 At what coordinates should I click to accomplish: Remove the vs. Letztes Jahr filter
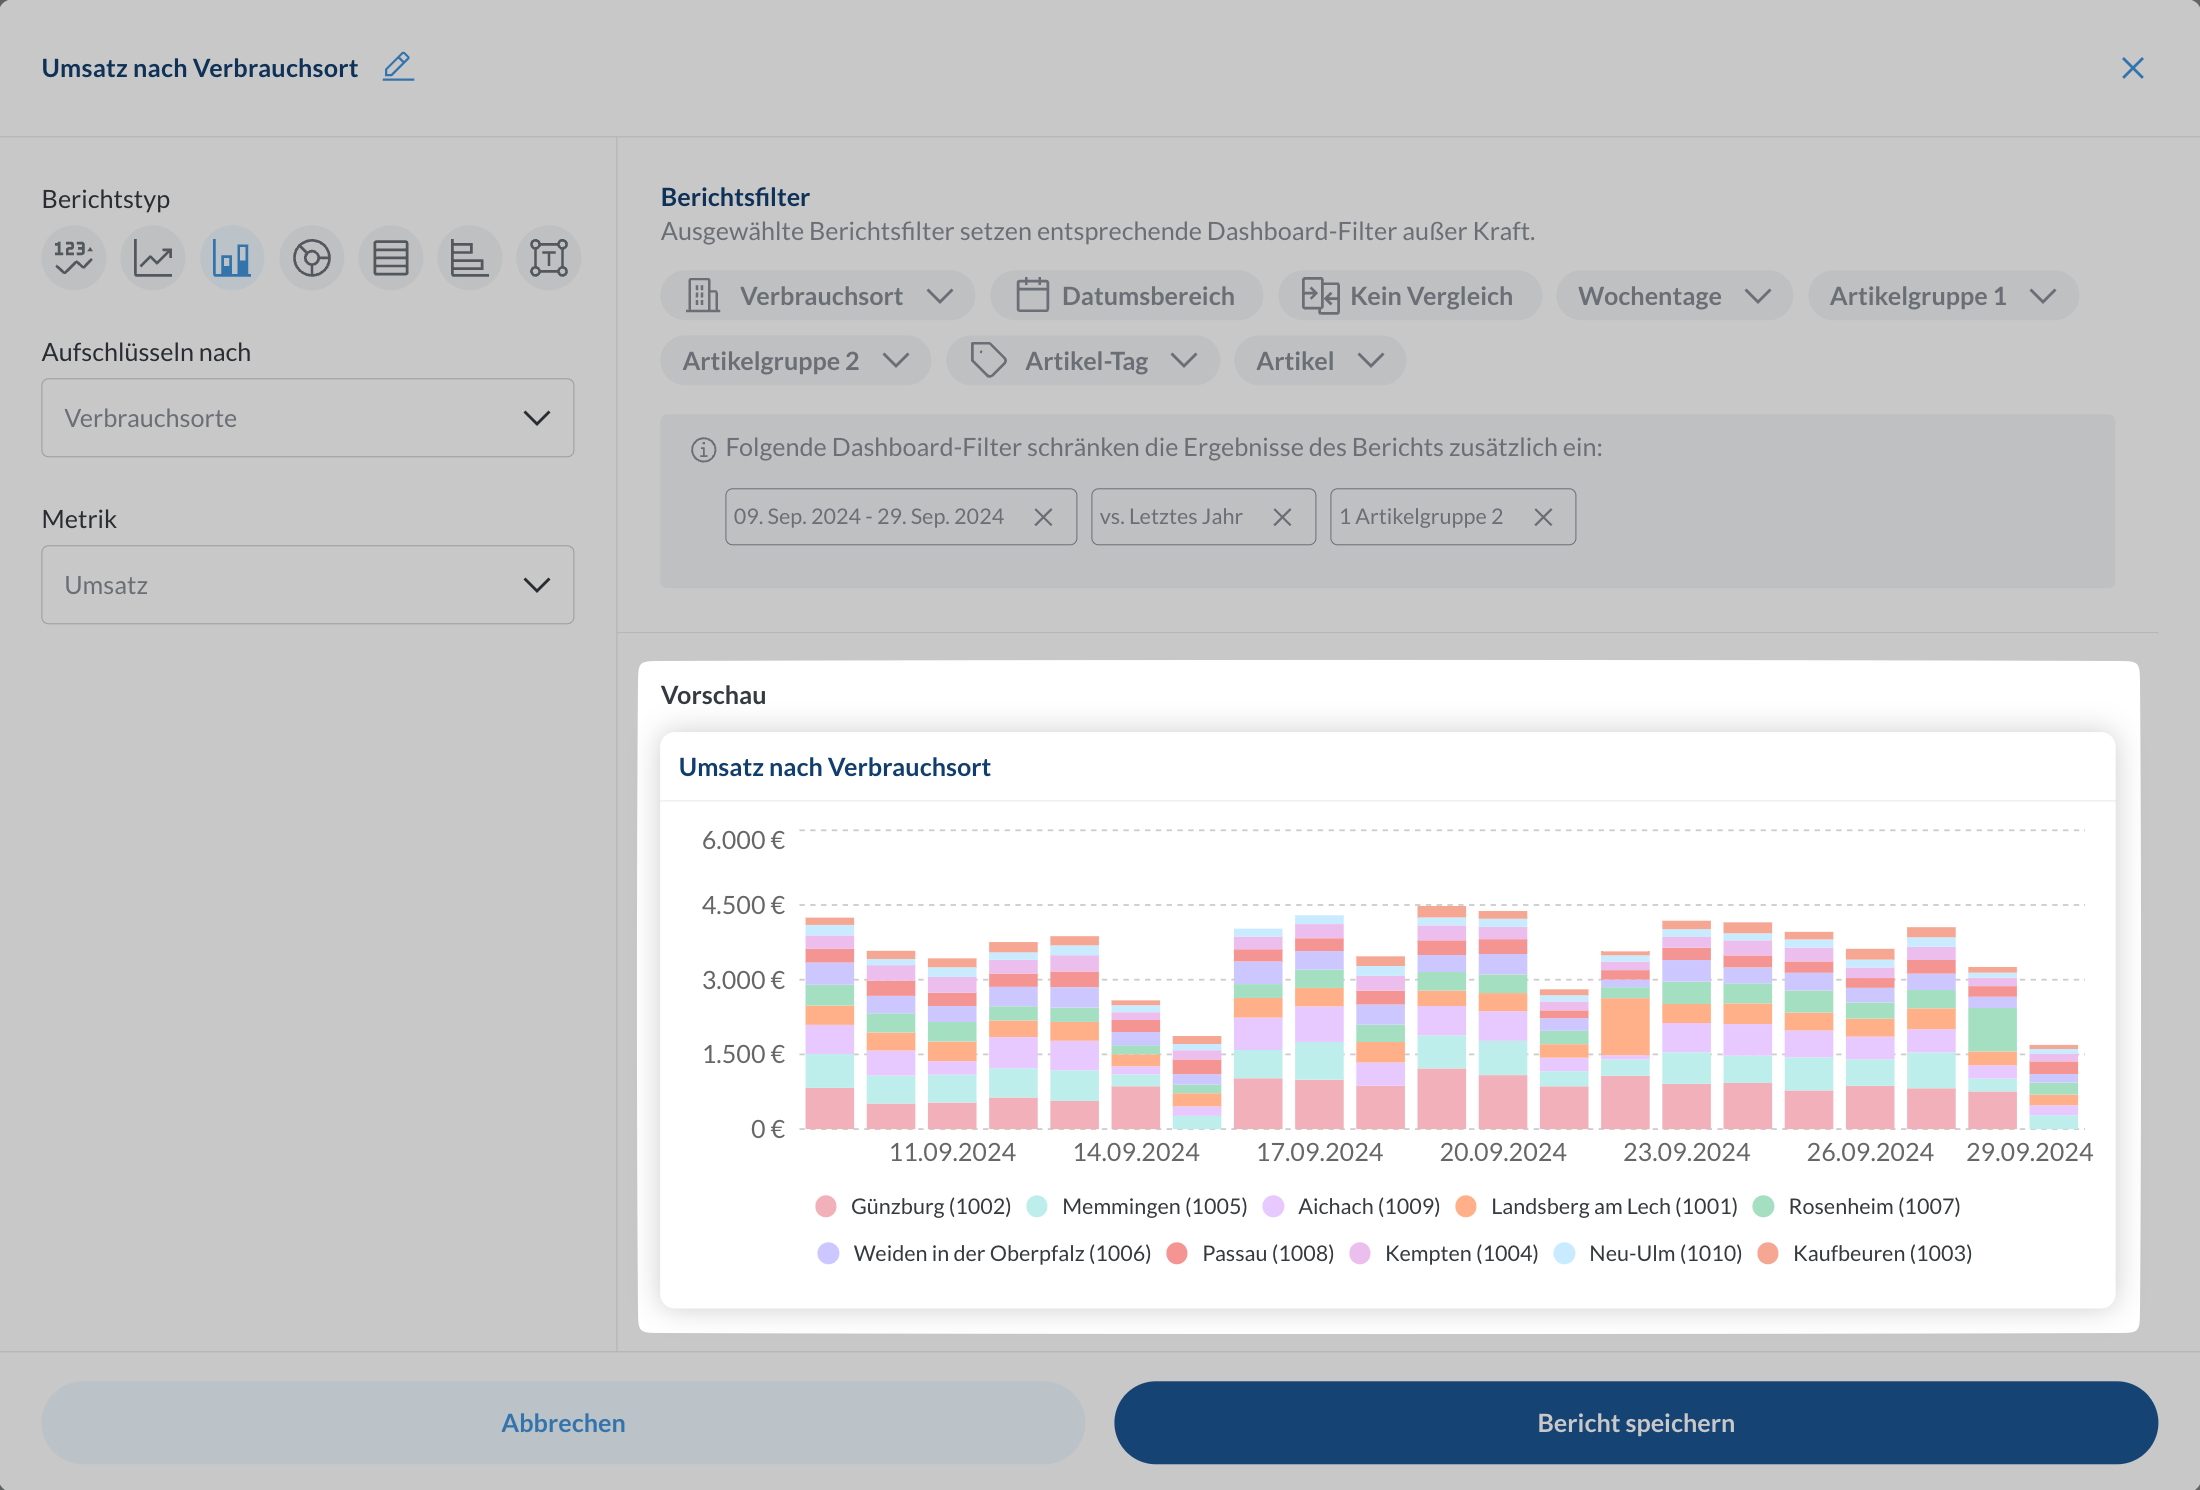pos(1282,517)
